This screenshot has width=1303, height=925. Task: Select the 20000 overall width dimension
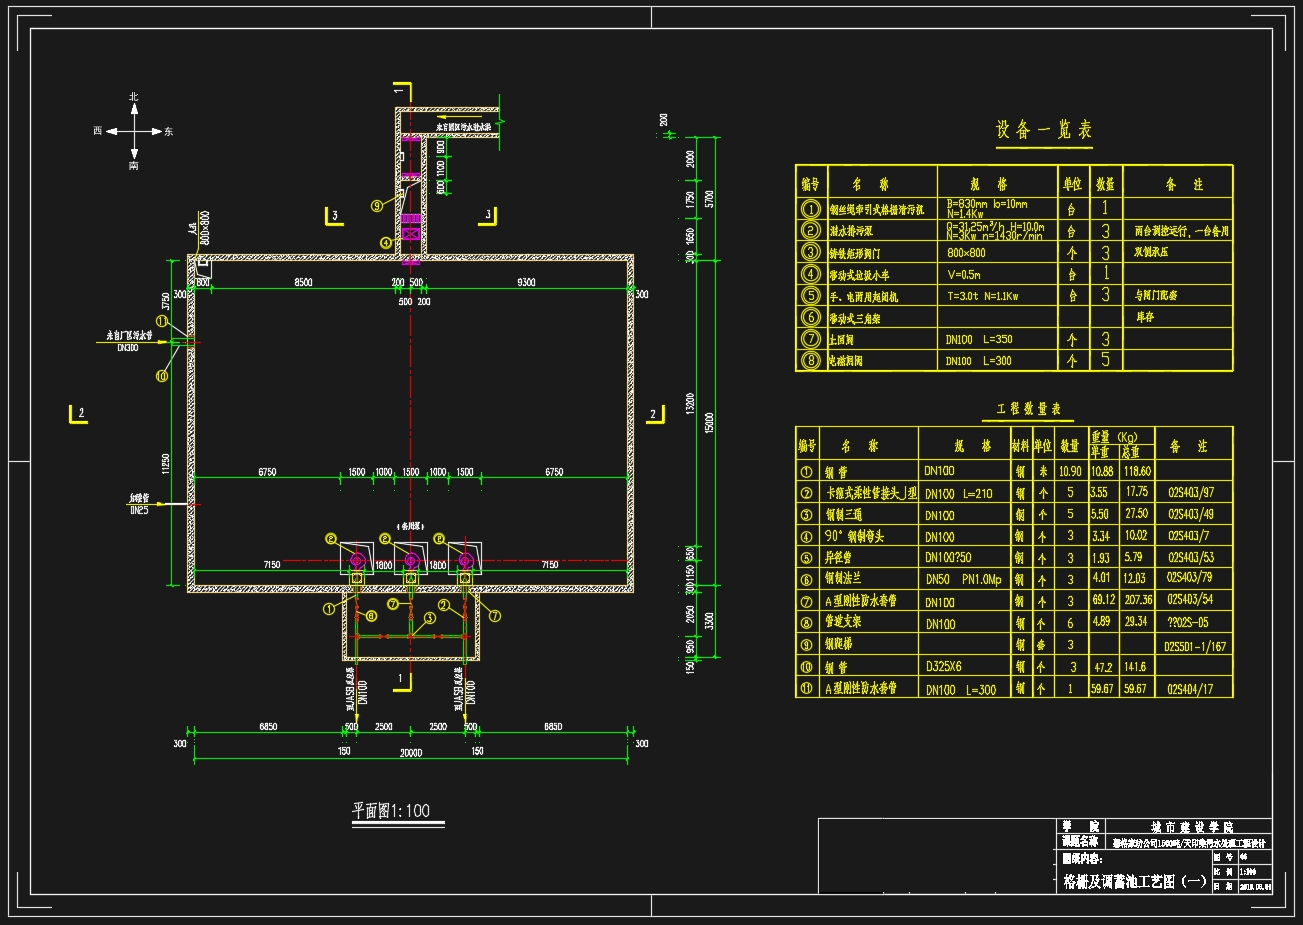click(412, 754)
